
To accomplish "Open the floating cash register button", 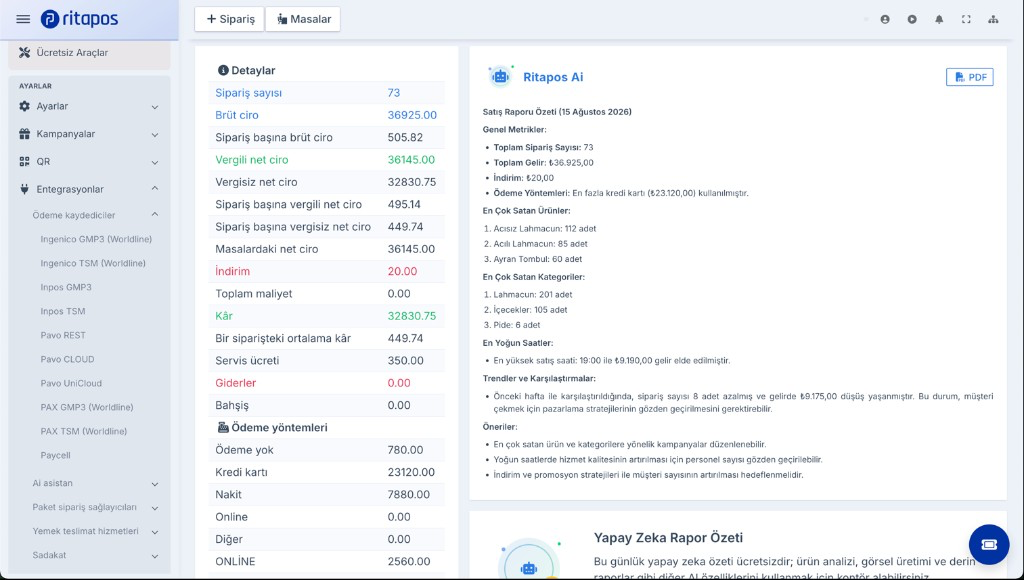I will (989, 544).
